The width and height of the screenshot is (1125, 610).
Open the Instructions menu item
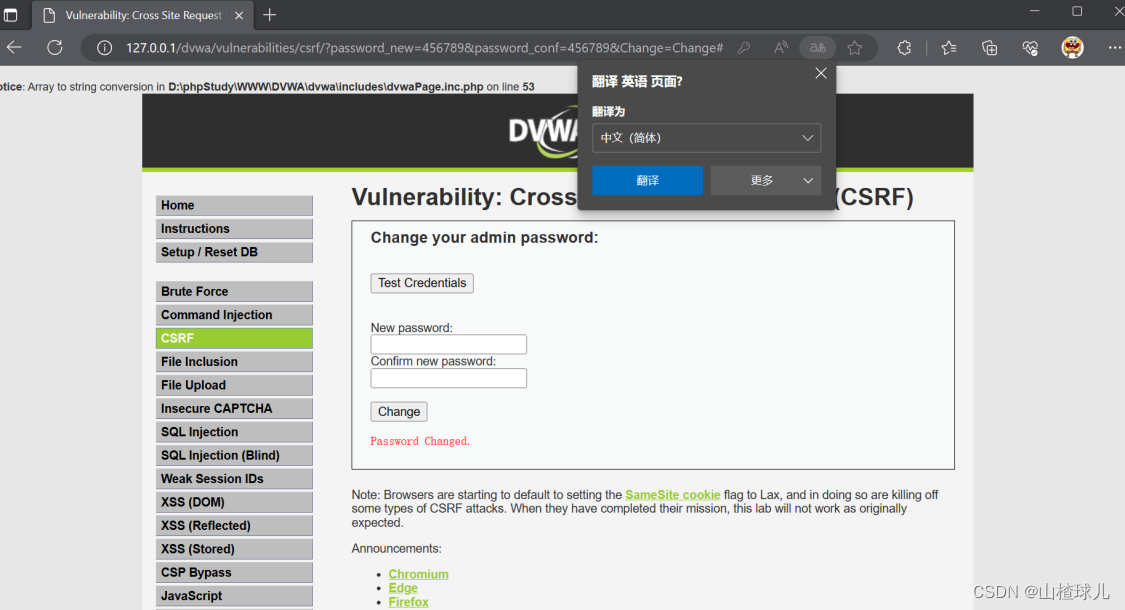pyautogui.click(x=234, y=229)
